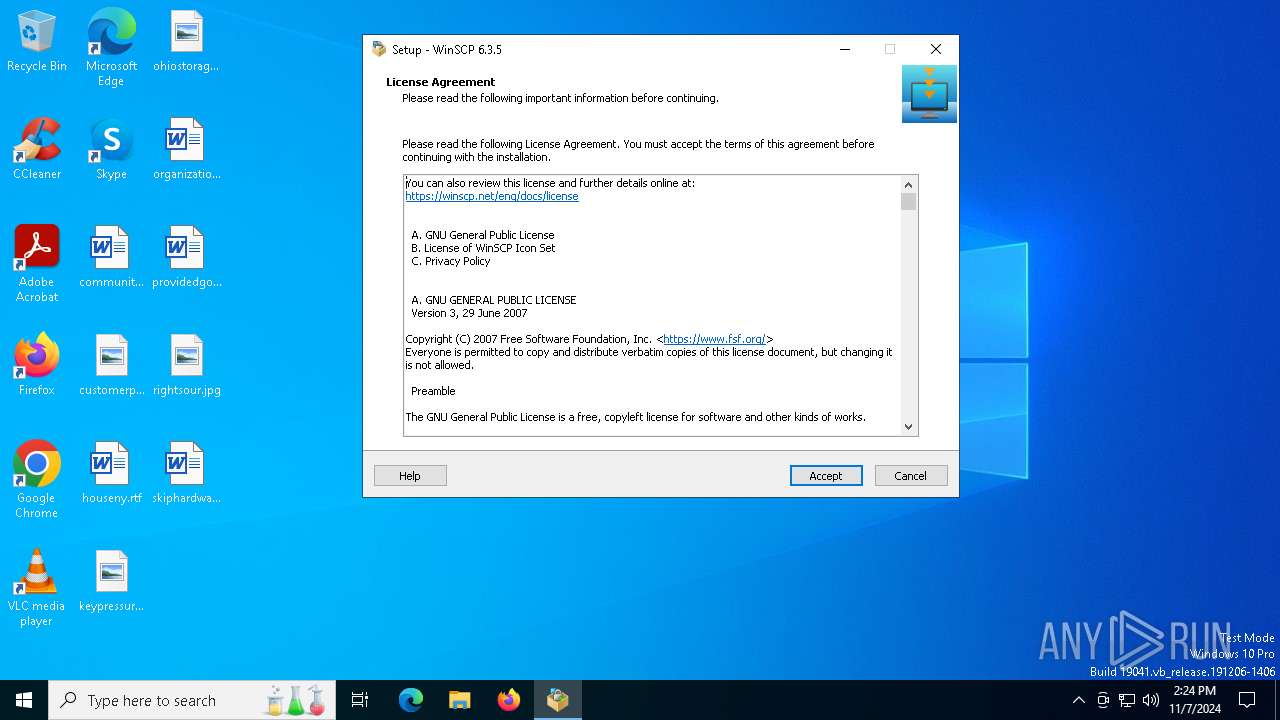Click the license scrollbar thumb
The height and width of the screenshot is (720, 1280).
pos(909,201)
